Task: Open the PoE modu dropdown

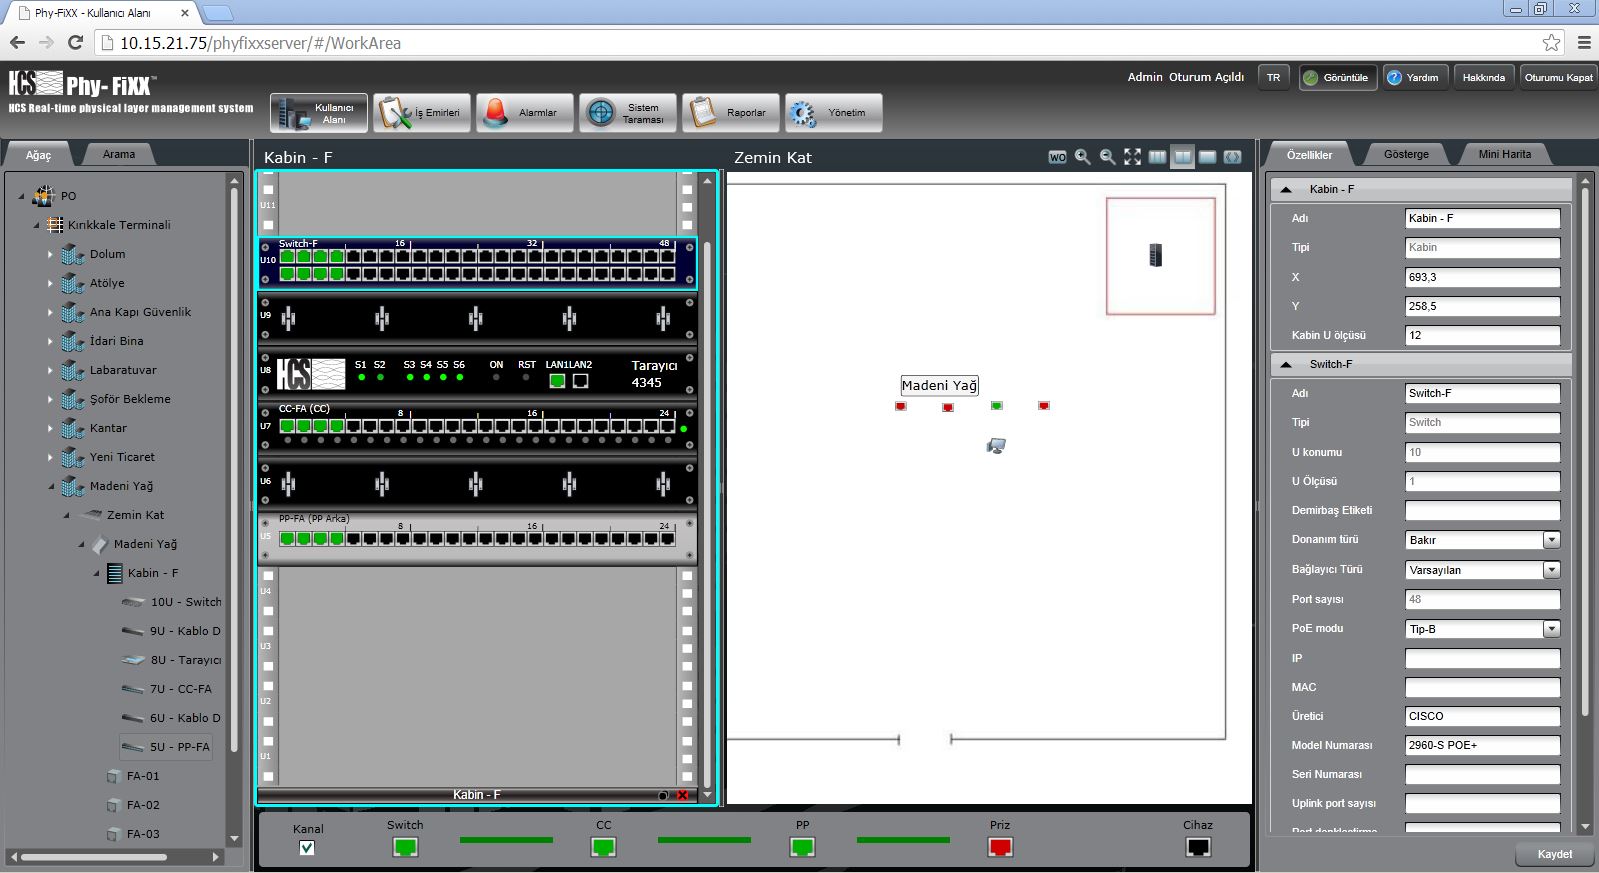Action: tap(1551, 629)
